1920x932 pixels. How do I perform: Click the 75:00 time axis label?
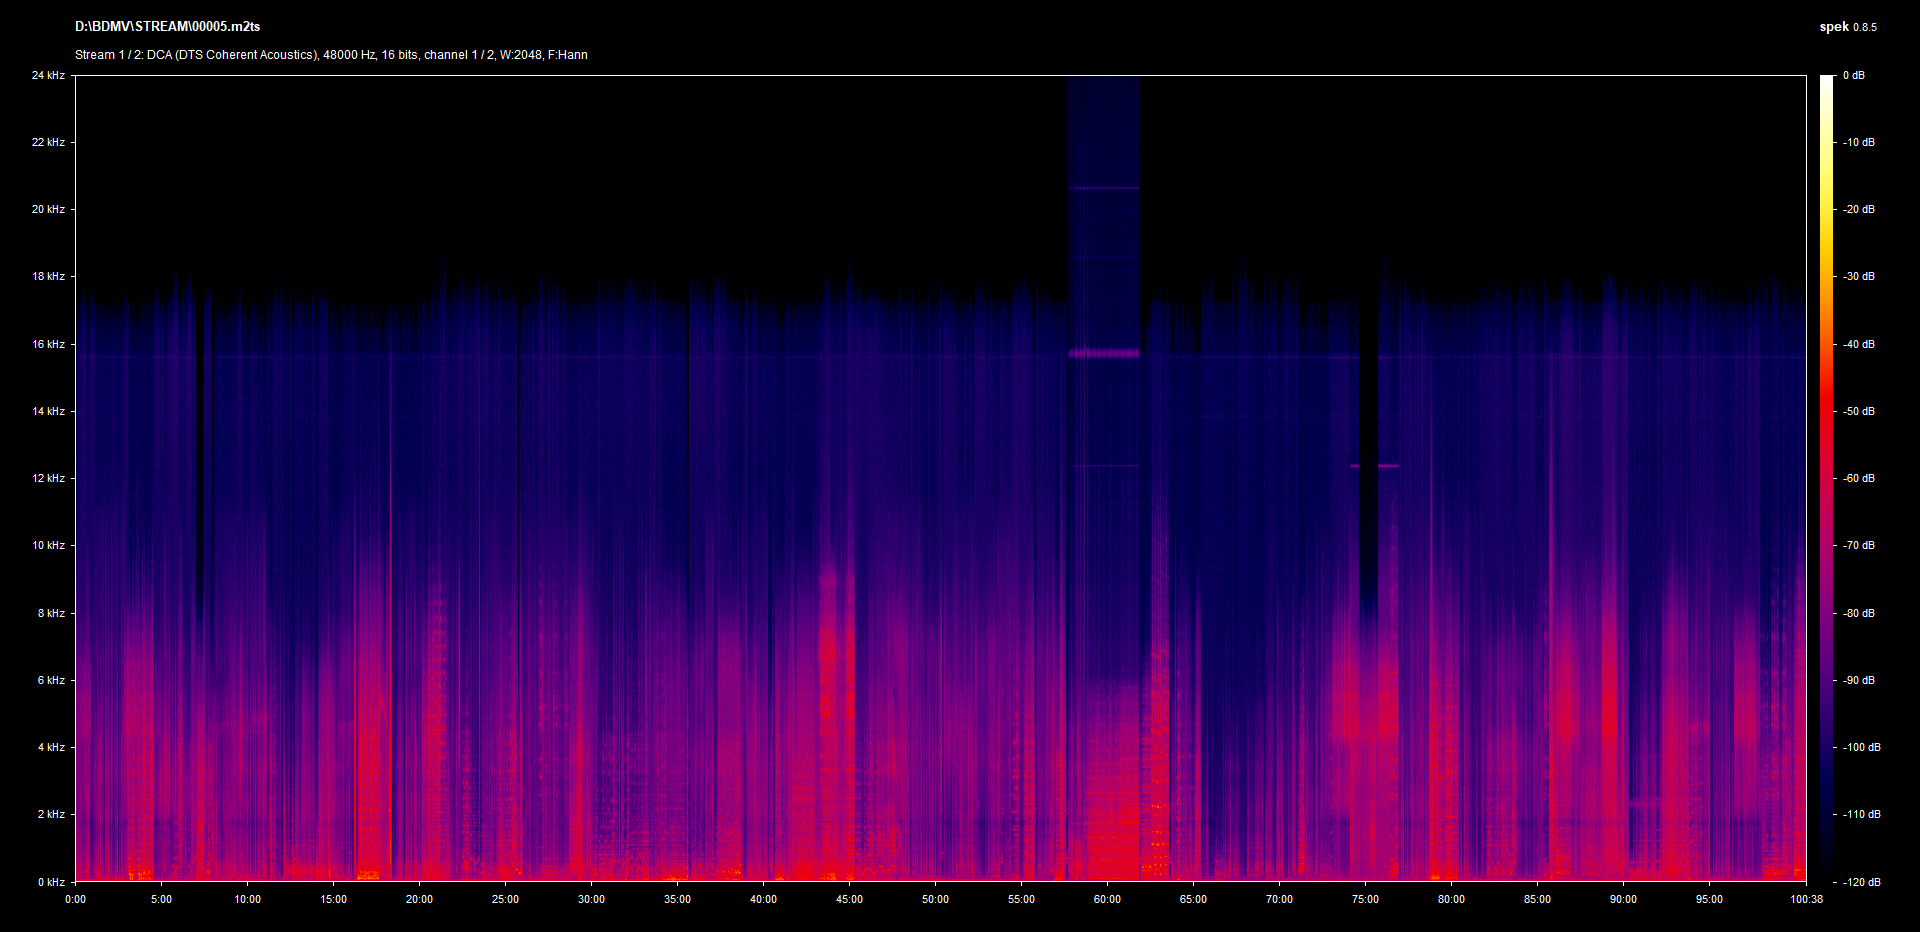point(1365,899)
